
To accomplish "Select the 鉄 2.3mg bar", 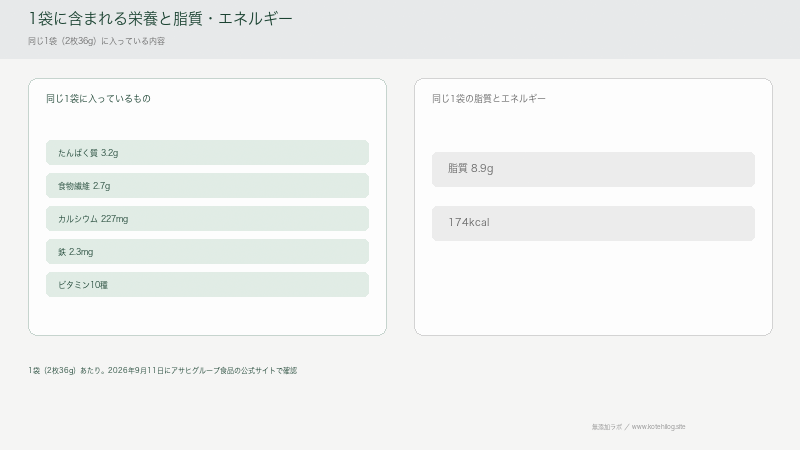I will 207,252.
